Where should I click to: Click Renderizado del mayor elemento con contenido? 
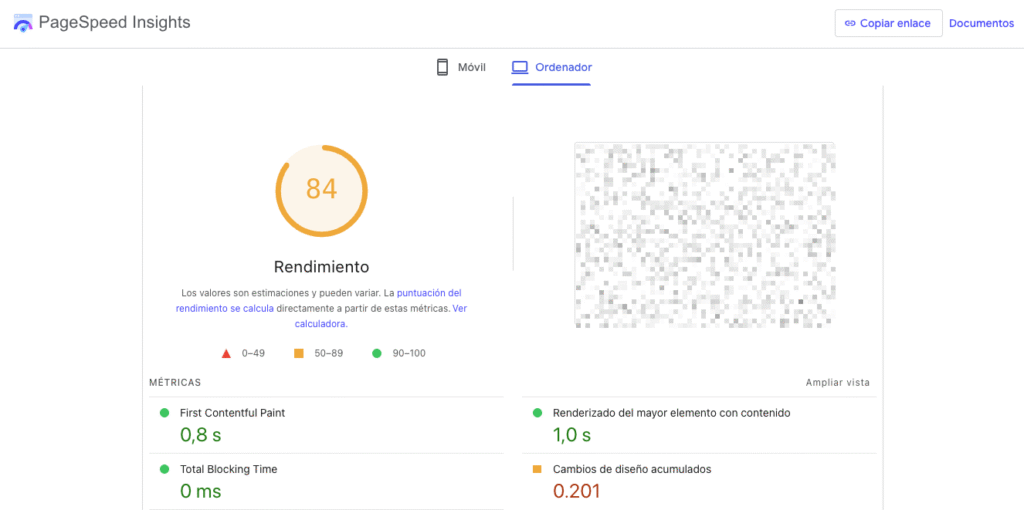tap(672, 413)
